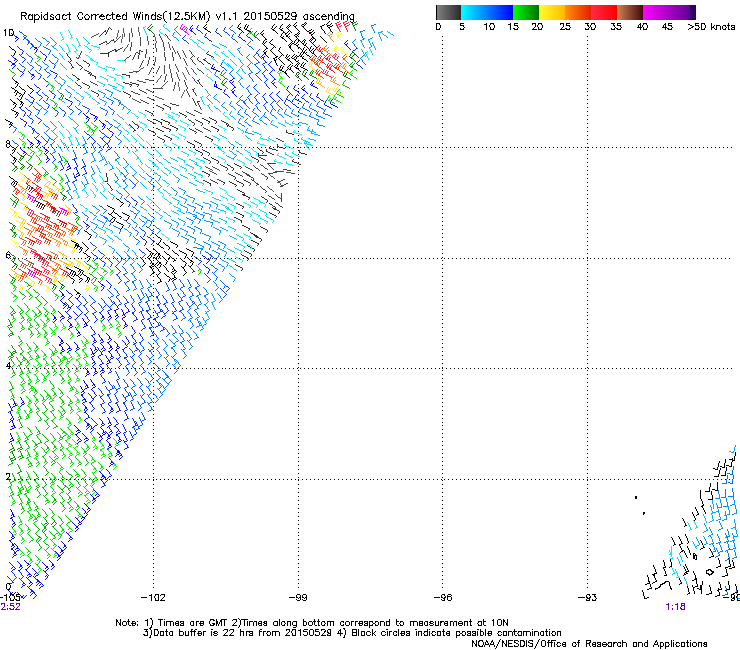Screen dimensions: 740x650
Task: Click the longitude '-99' axis label
Action: tap(298, 598)
